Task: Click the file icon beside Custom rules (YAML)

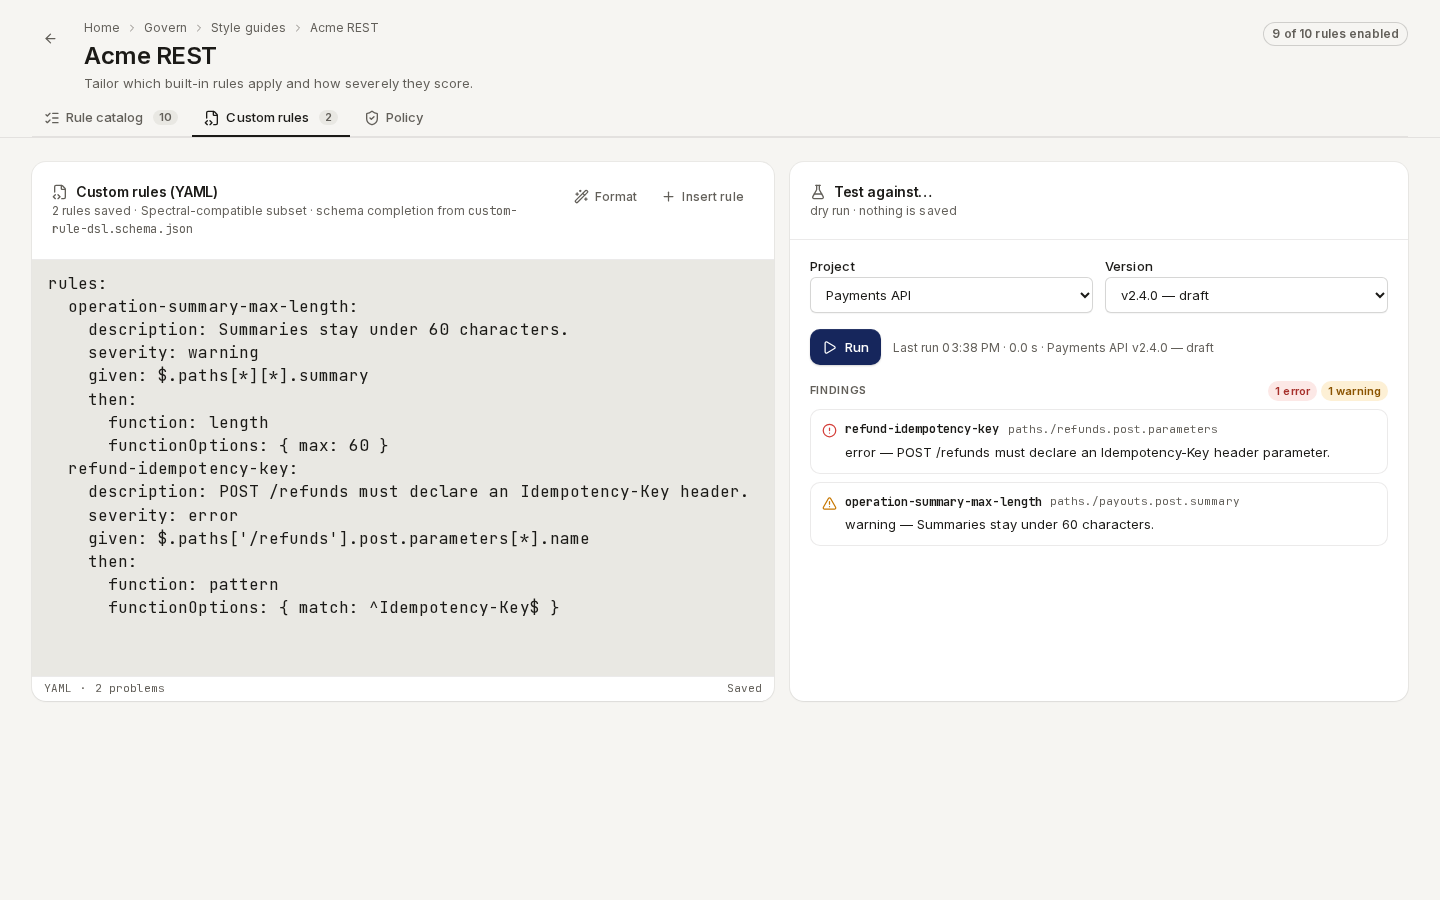Action: (60, 192)
